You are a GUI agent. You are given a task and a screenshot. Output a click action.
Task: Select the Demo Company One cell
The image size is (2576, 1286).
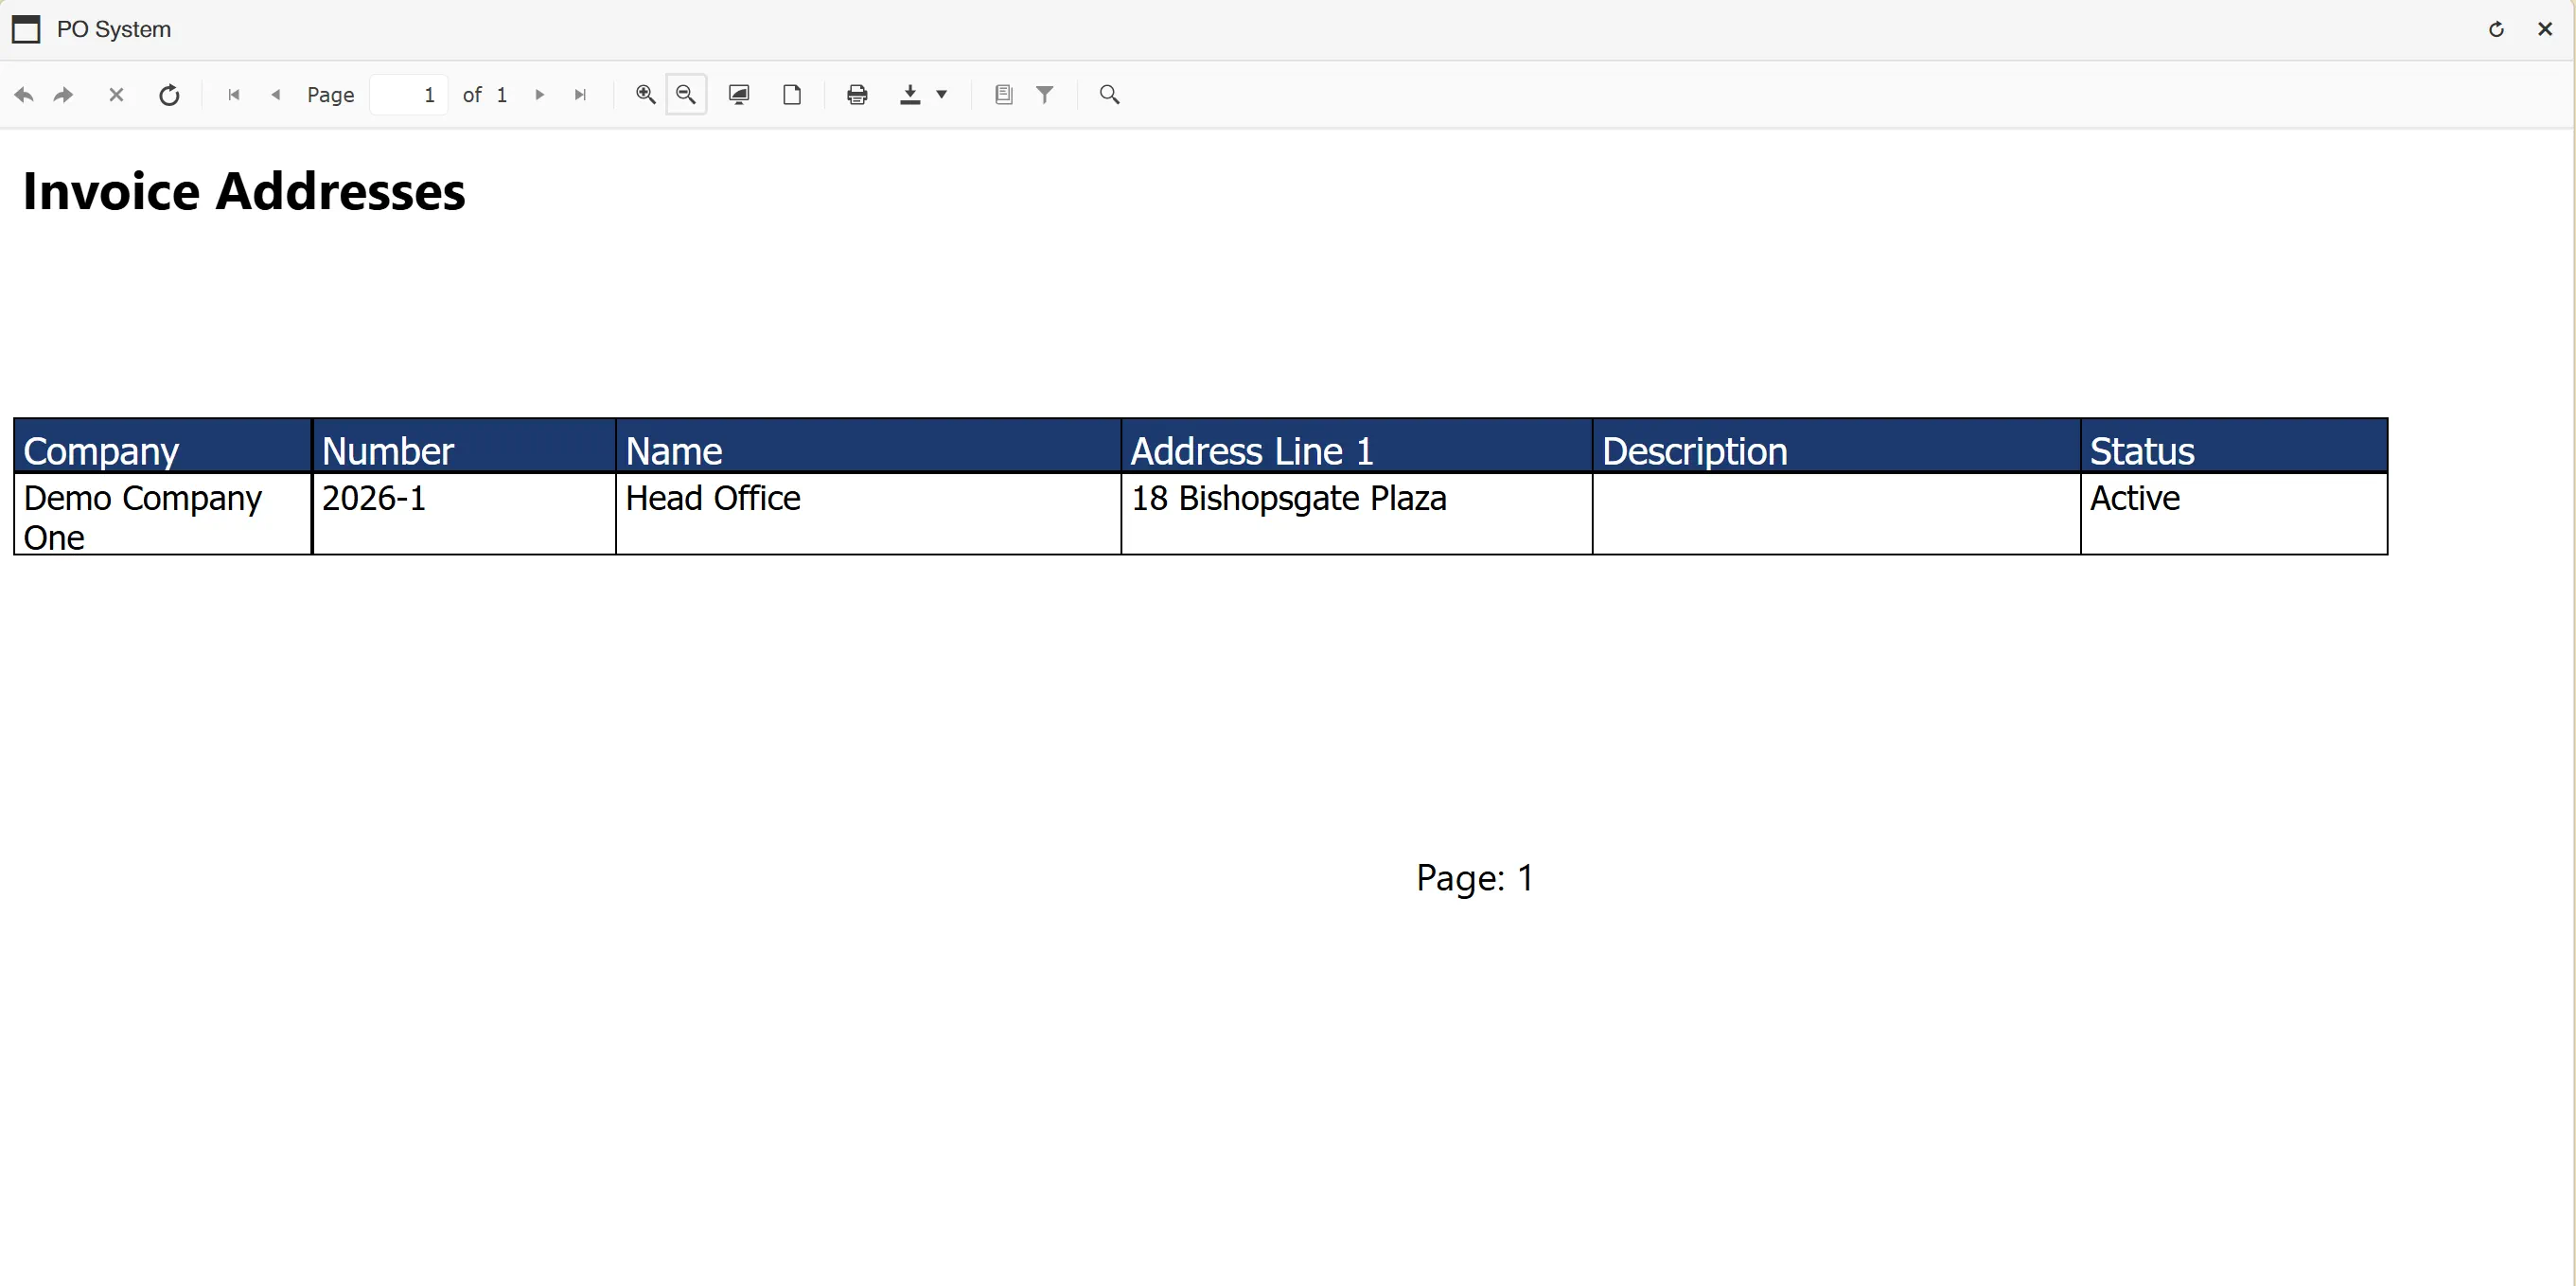click(163, 514)
